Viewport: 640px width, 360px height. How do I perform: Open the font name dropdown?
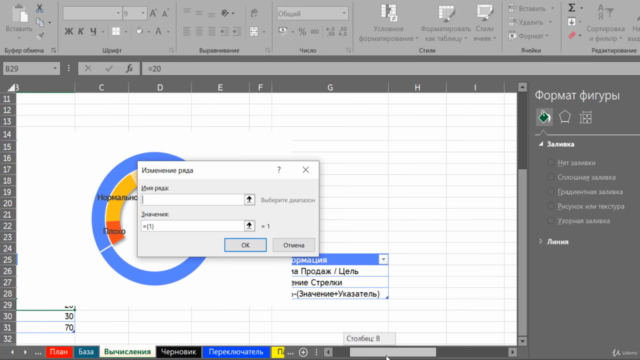[x=118, y=13]
